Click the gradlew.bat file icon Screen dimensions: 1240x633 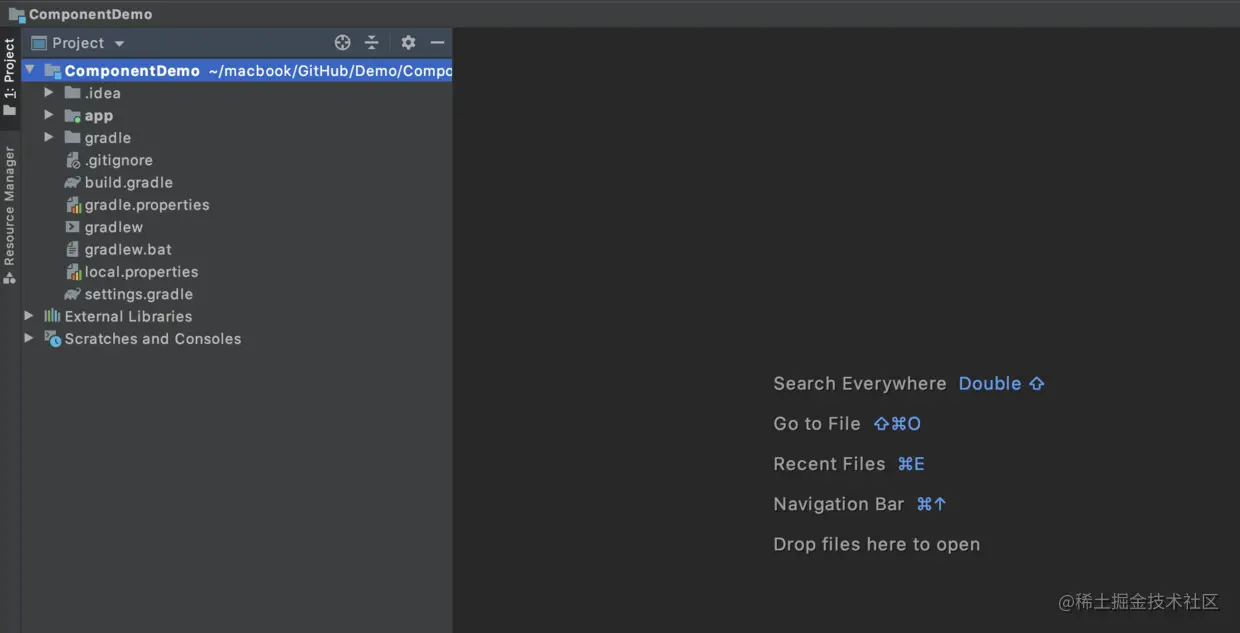72,249
